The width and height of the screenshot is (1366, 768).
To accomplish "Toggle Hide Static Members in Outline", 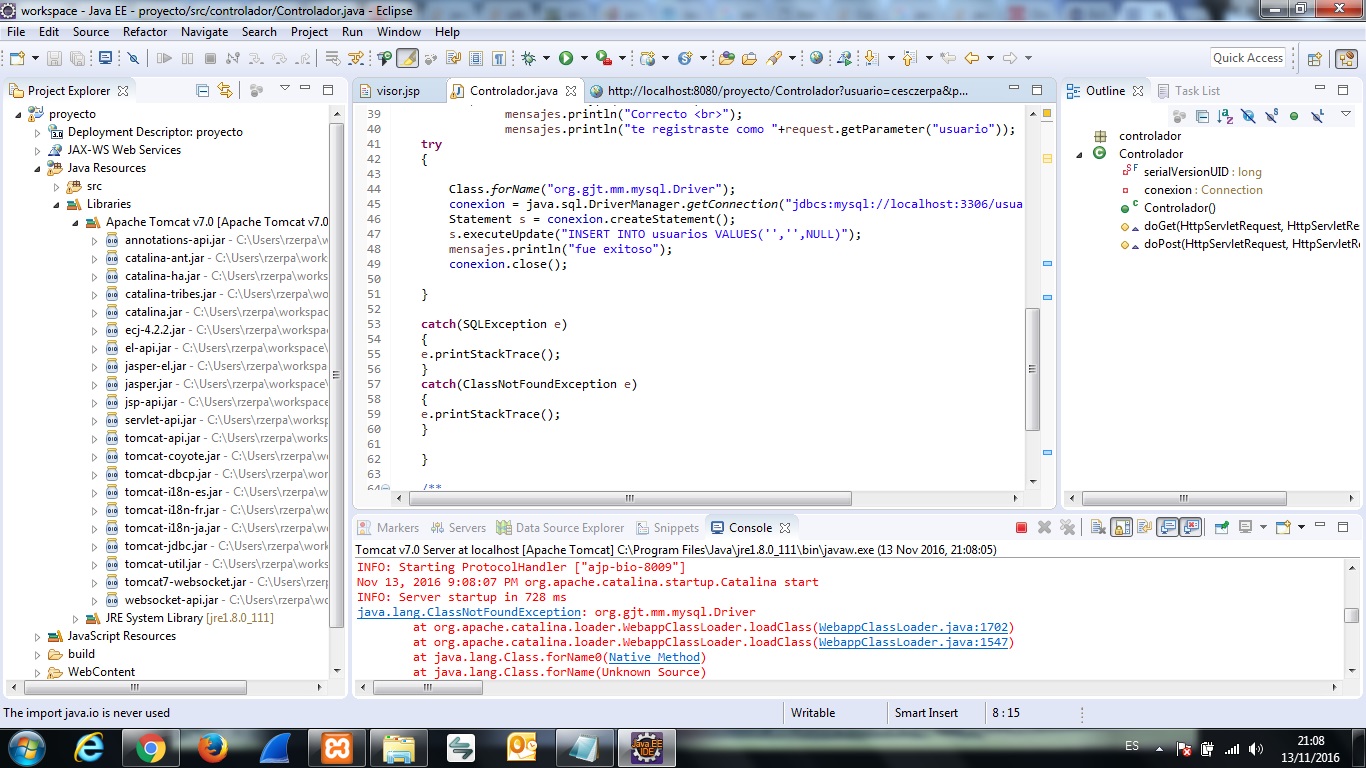I will 1271,116.
